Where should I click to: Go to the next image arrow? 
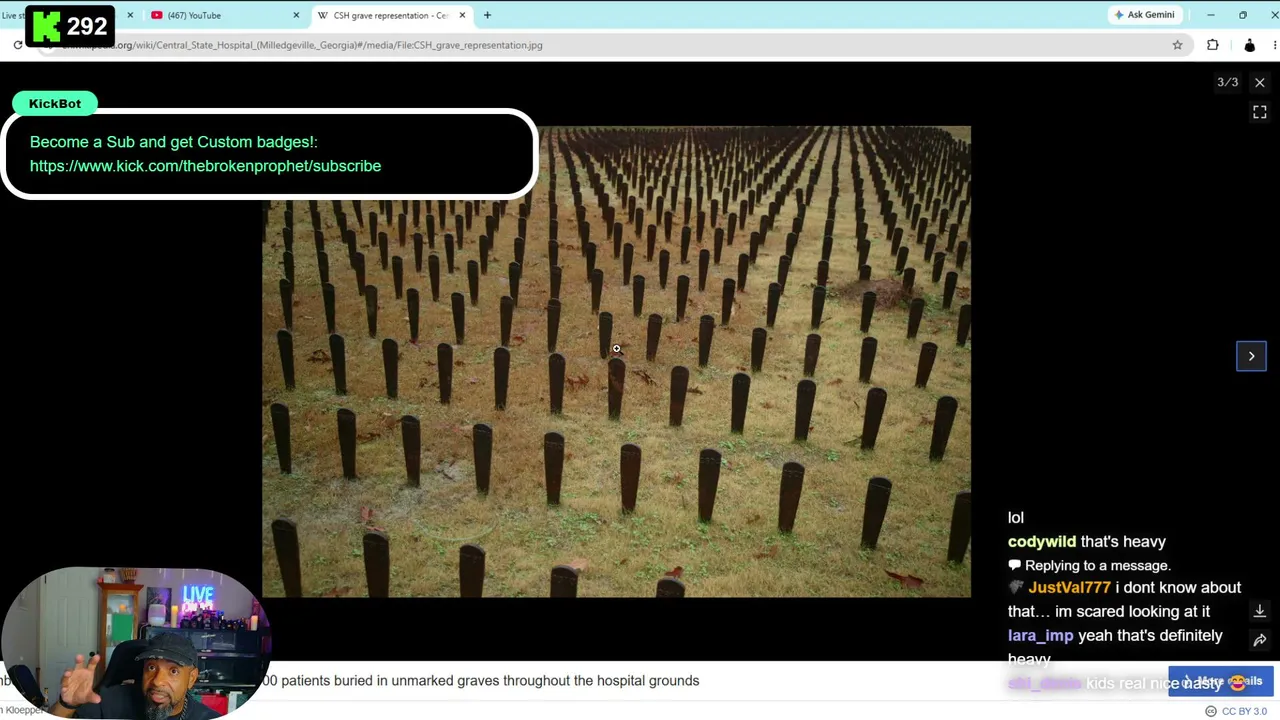1251,356
